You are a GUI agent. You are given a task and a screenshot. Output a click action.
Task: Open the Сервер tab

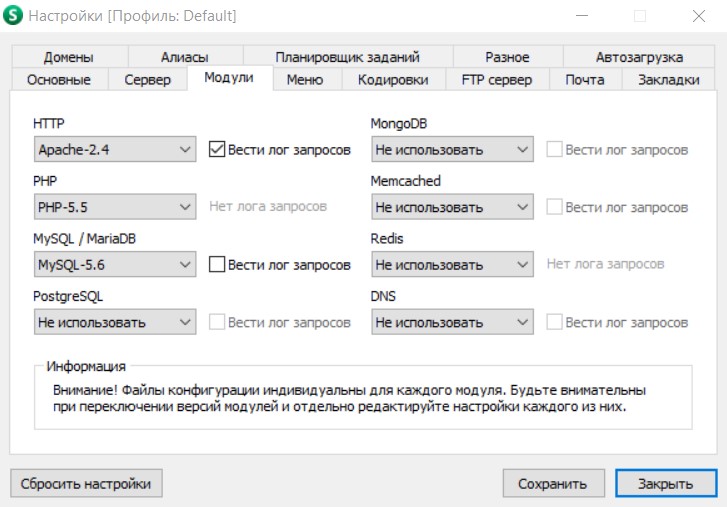147,80
